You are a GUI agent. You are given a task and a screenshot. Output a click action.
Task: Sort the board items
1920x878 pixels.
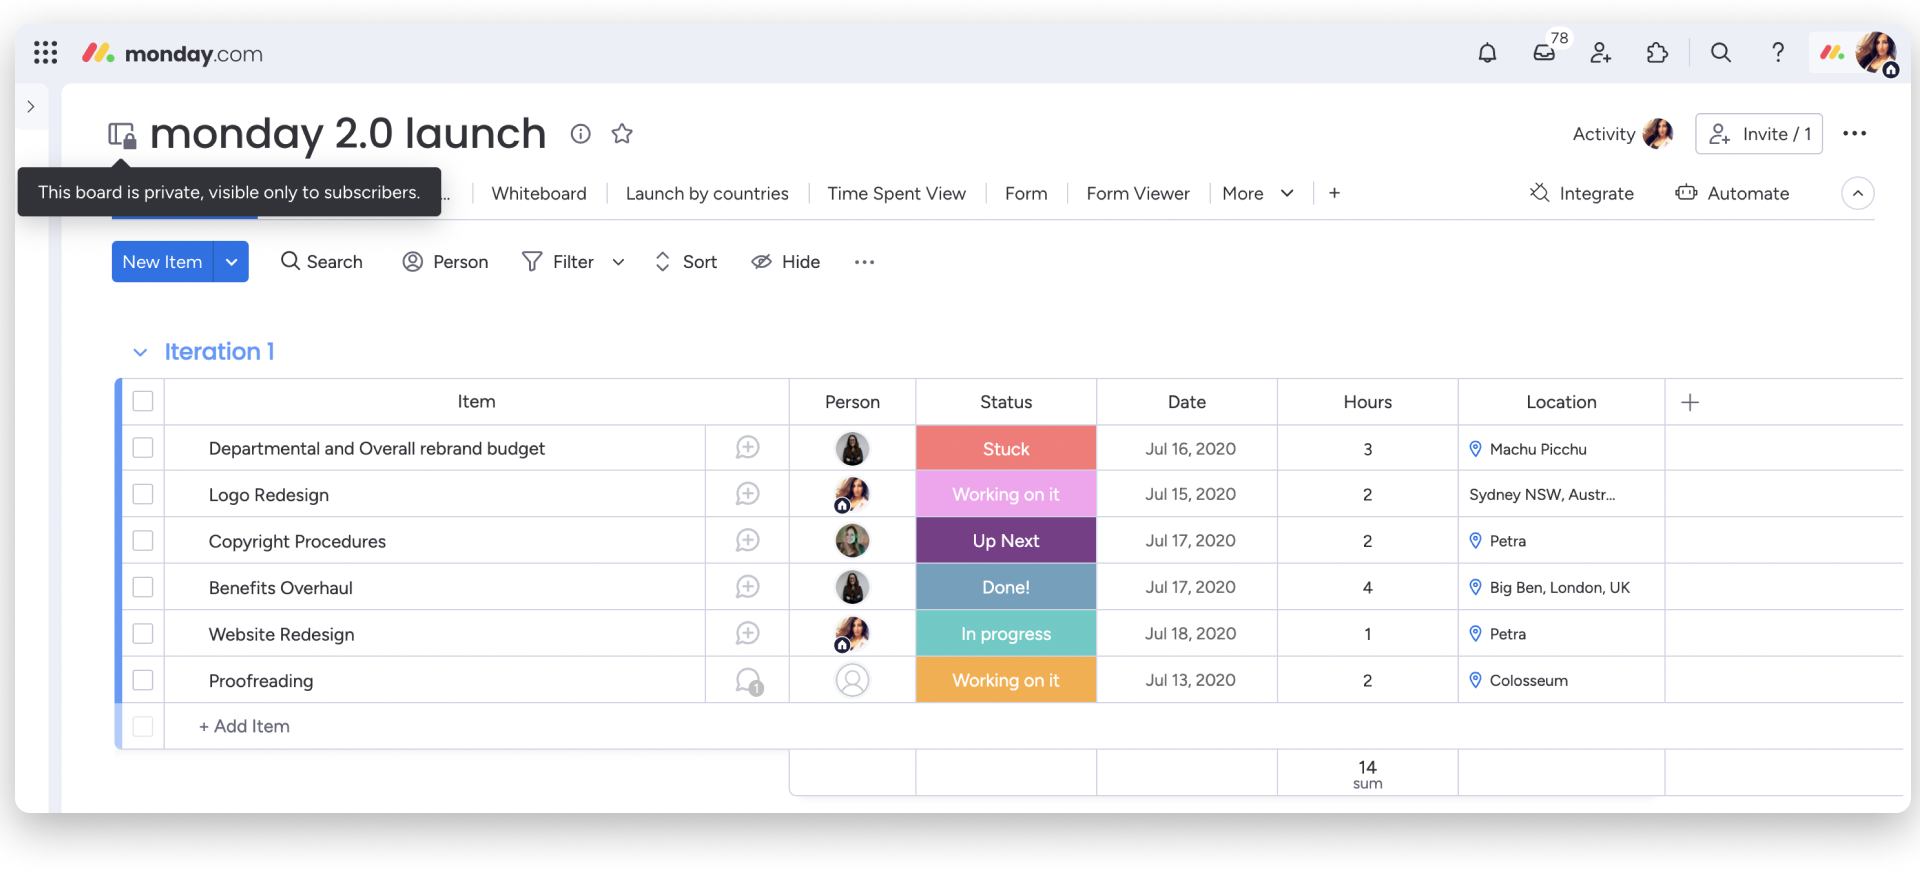point(686,262)
